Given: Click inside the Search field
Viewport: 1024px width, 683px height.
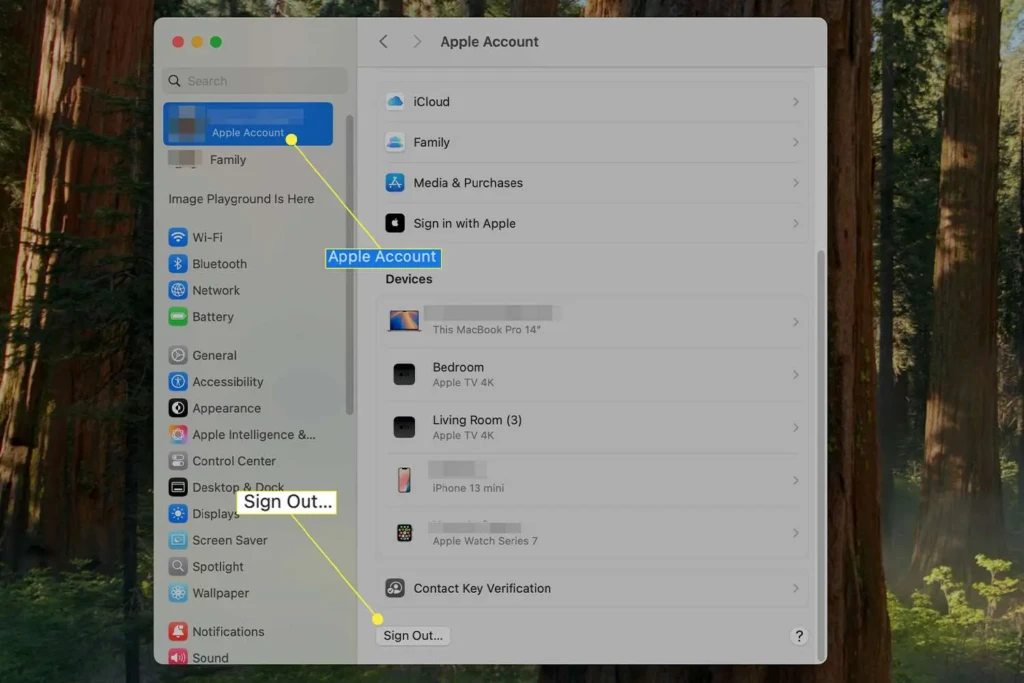Looking at the screenshot, I should pyautogui.click(x=253, y=80).
